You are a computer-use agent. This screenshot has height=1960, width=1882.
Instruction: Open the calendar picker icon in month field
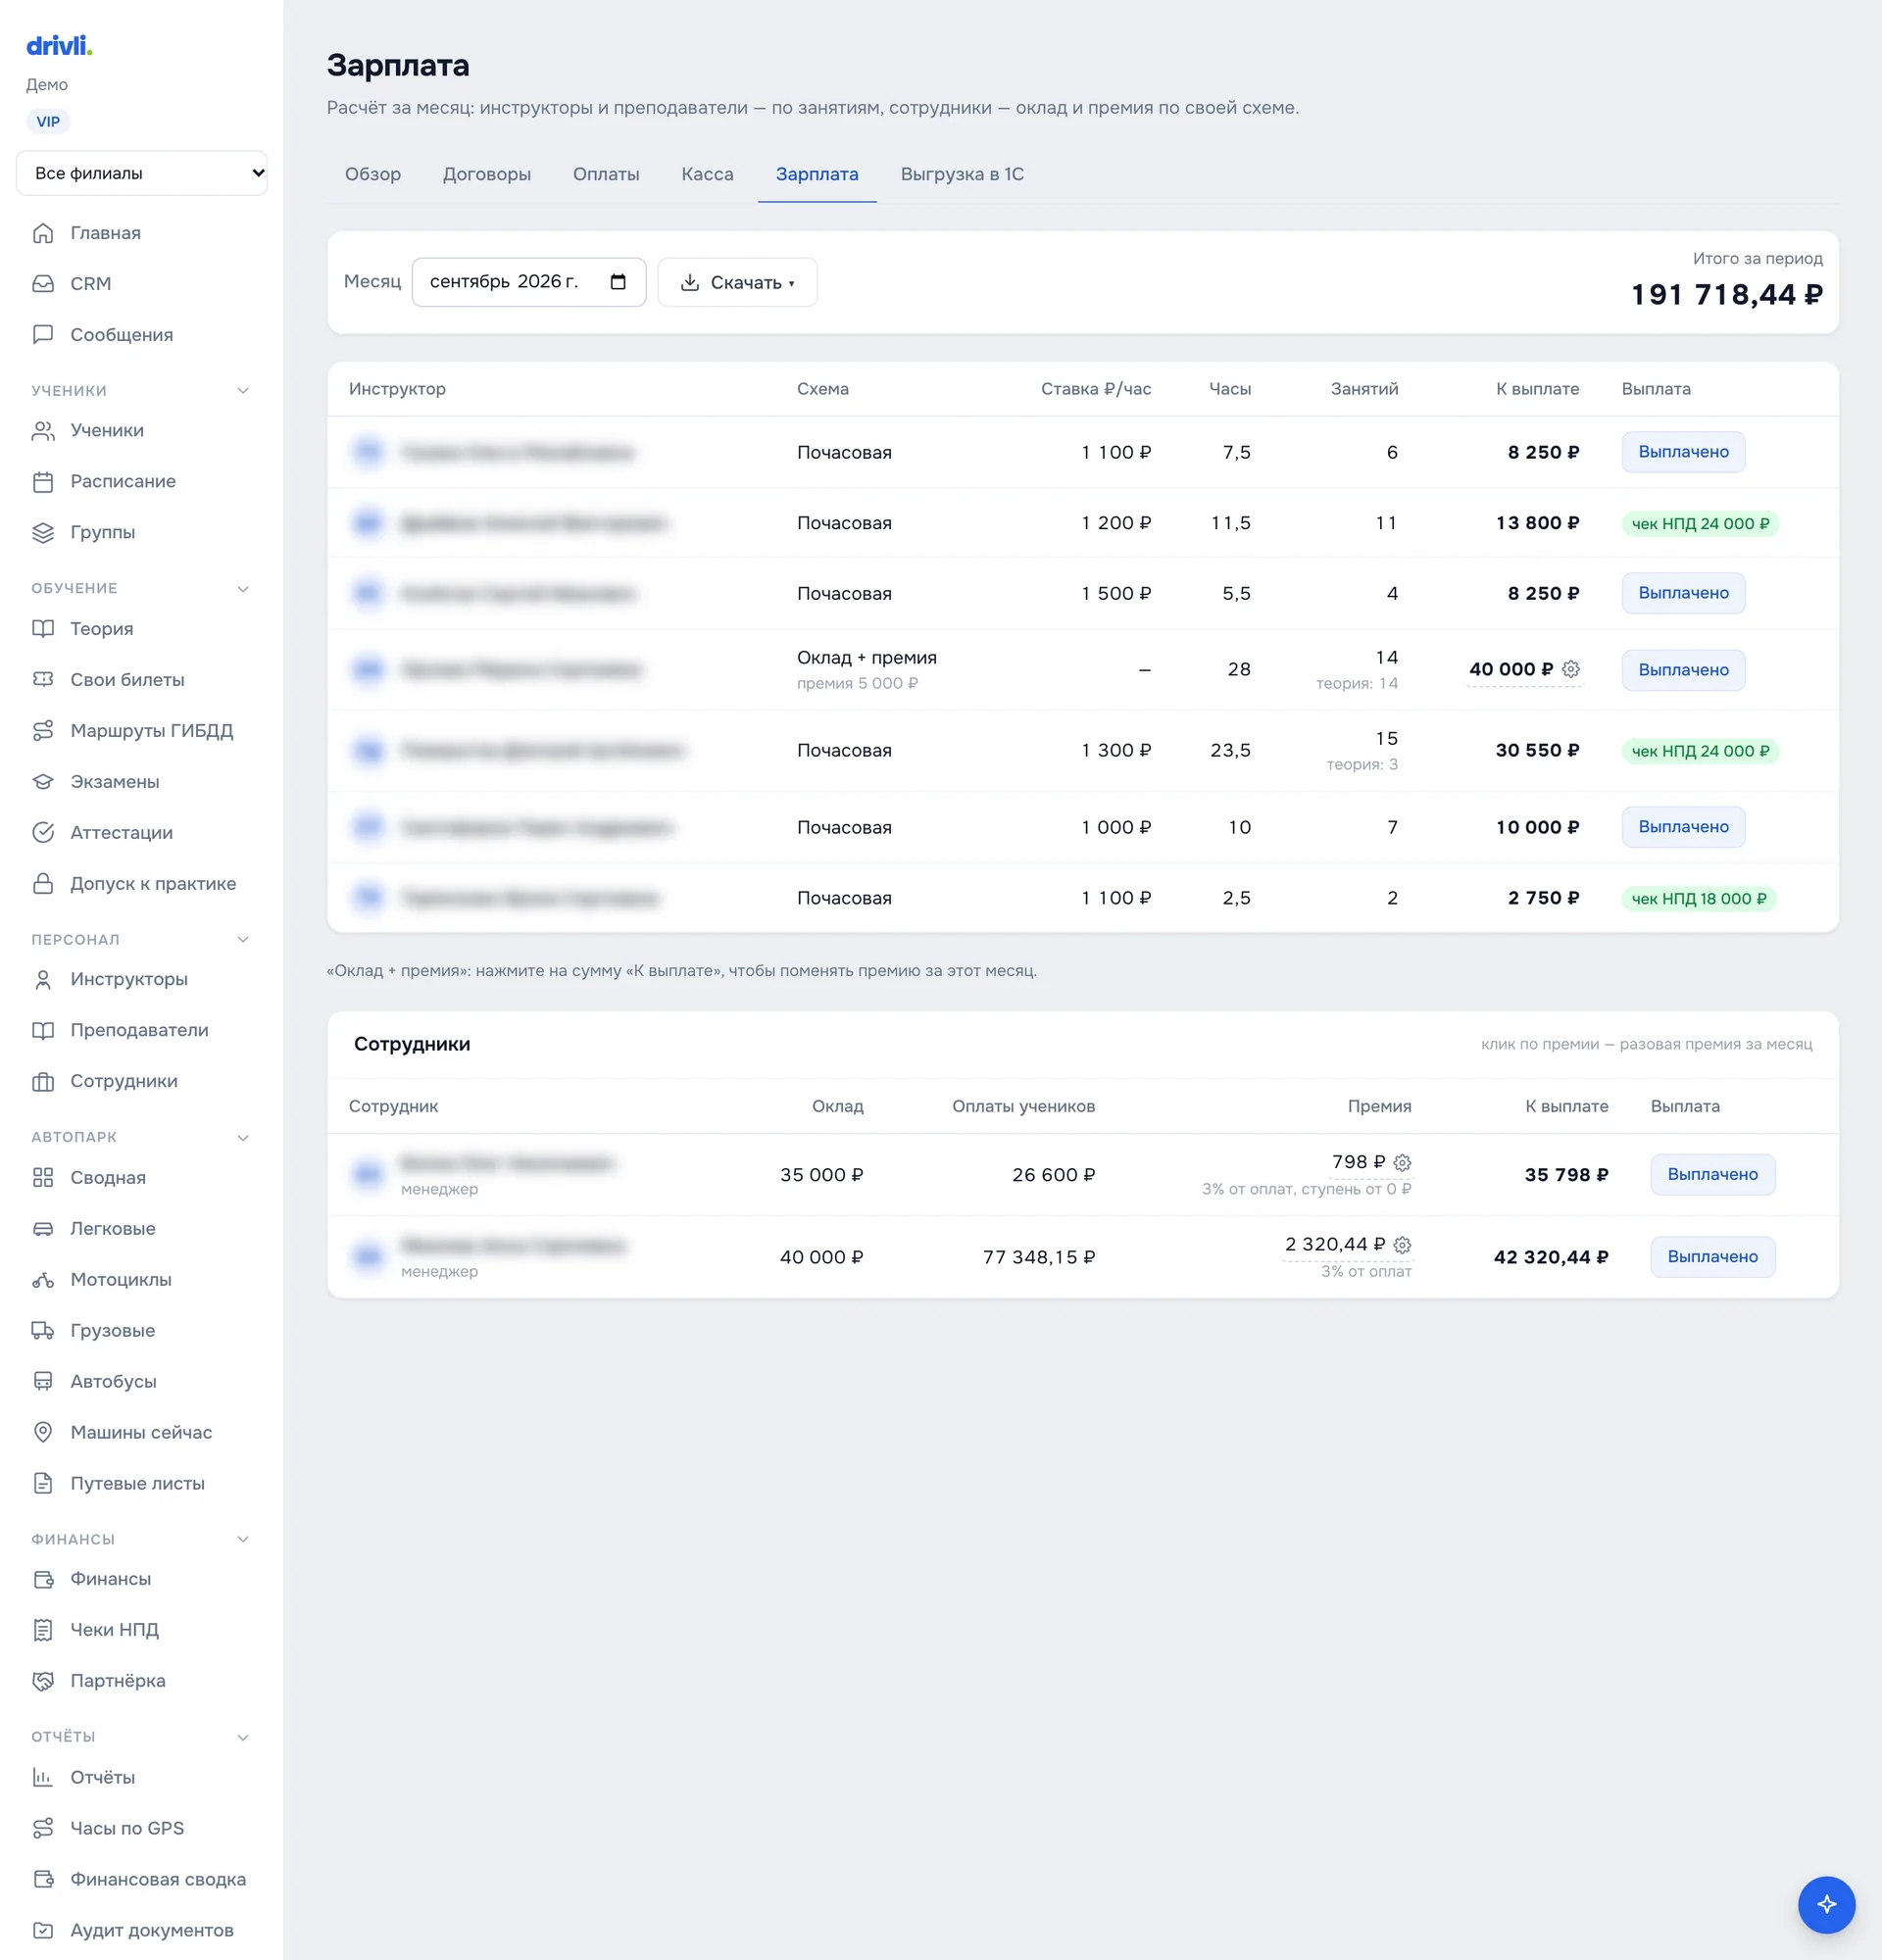click(x=618, y=282)
